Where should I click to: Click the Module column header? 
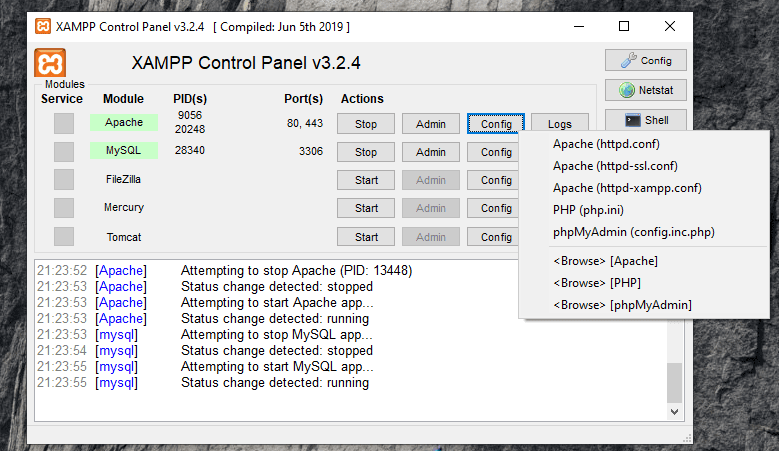coord(123,99)
